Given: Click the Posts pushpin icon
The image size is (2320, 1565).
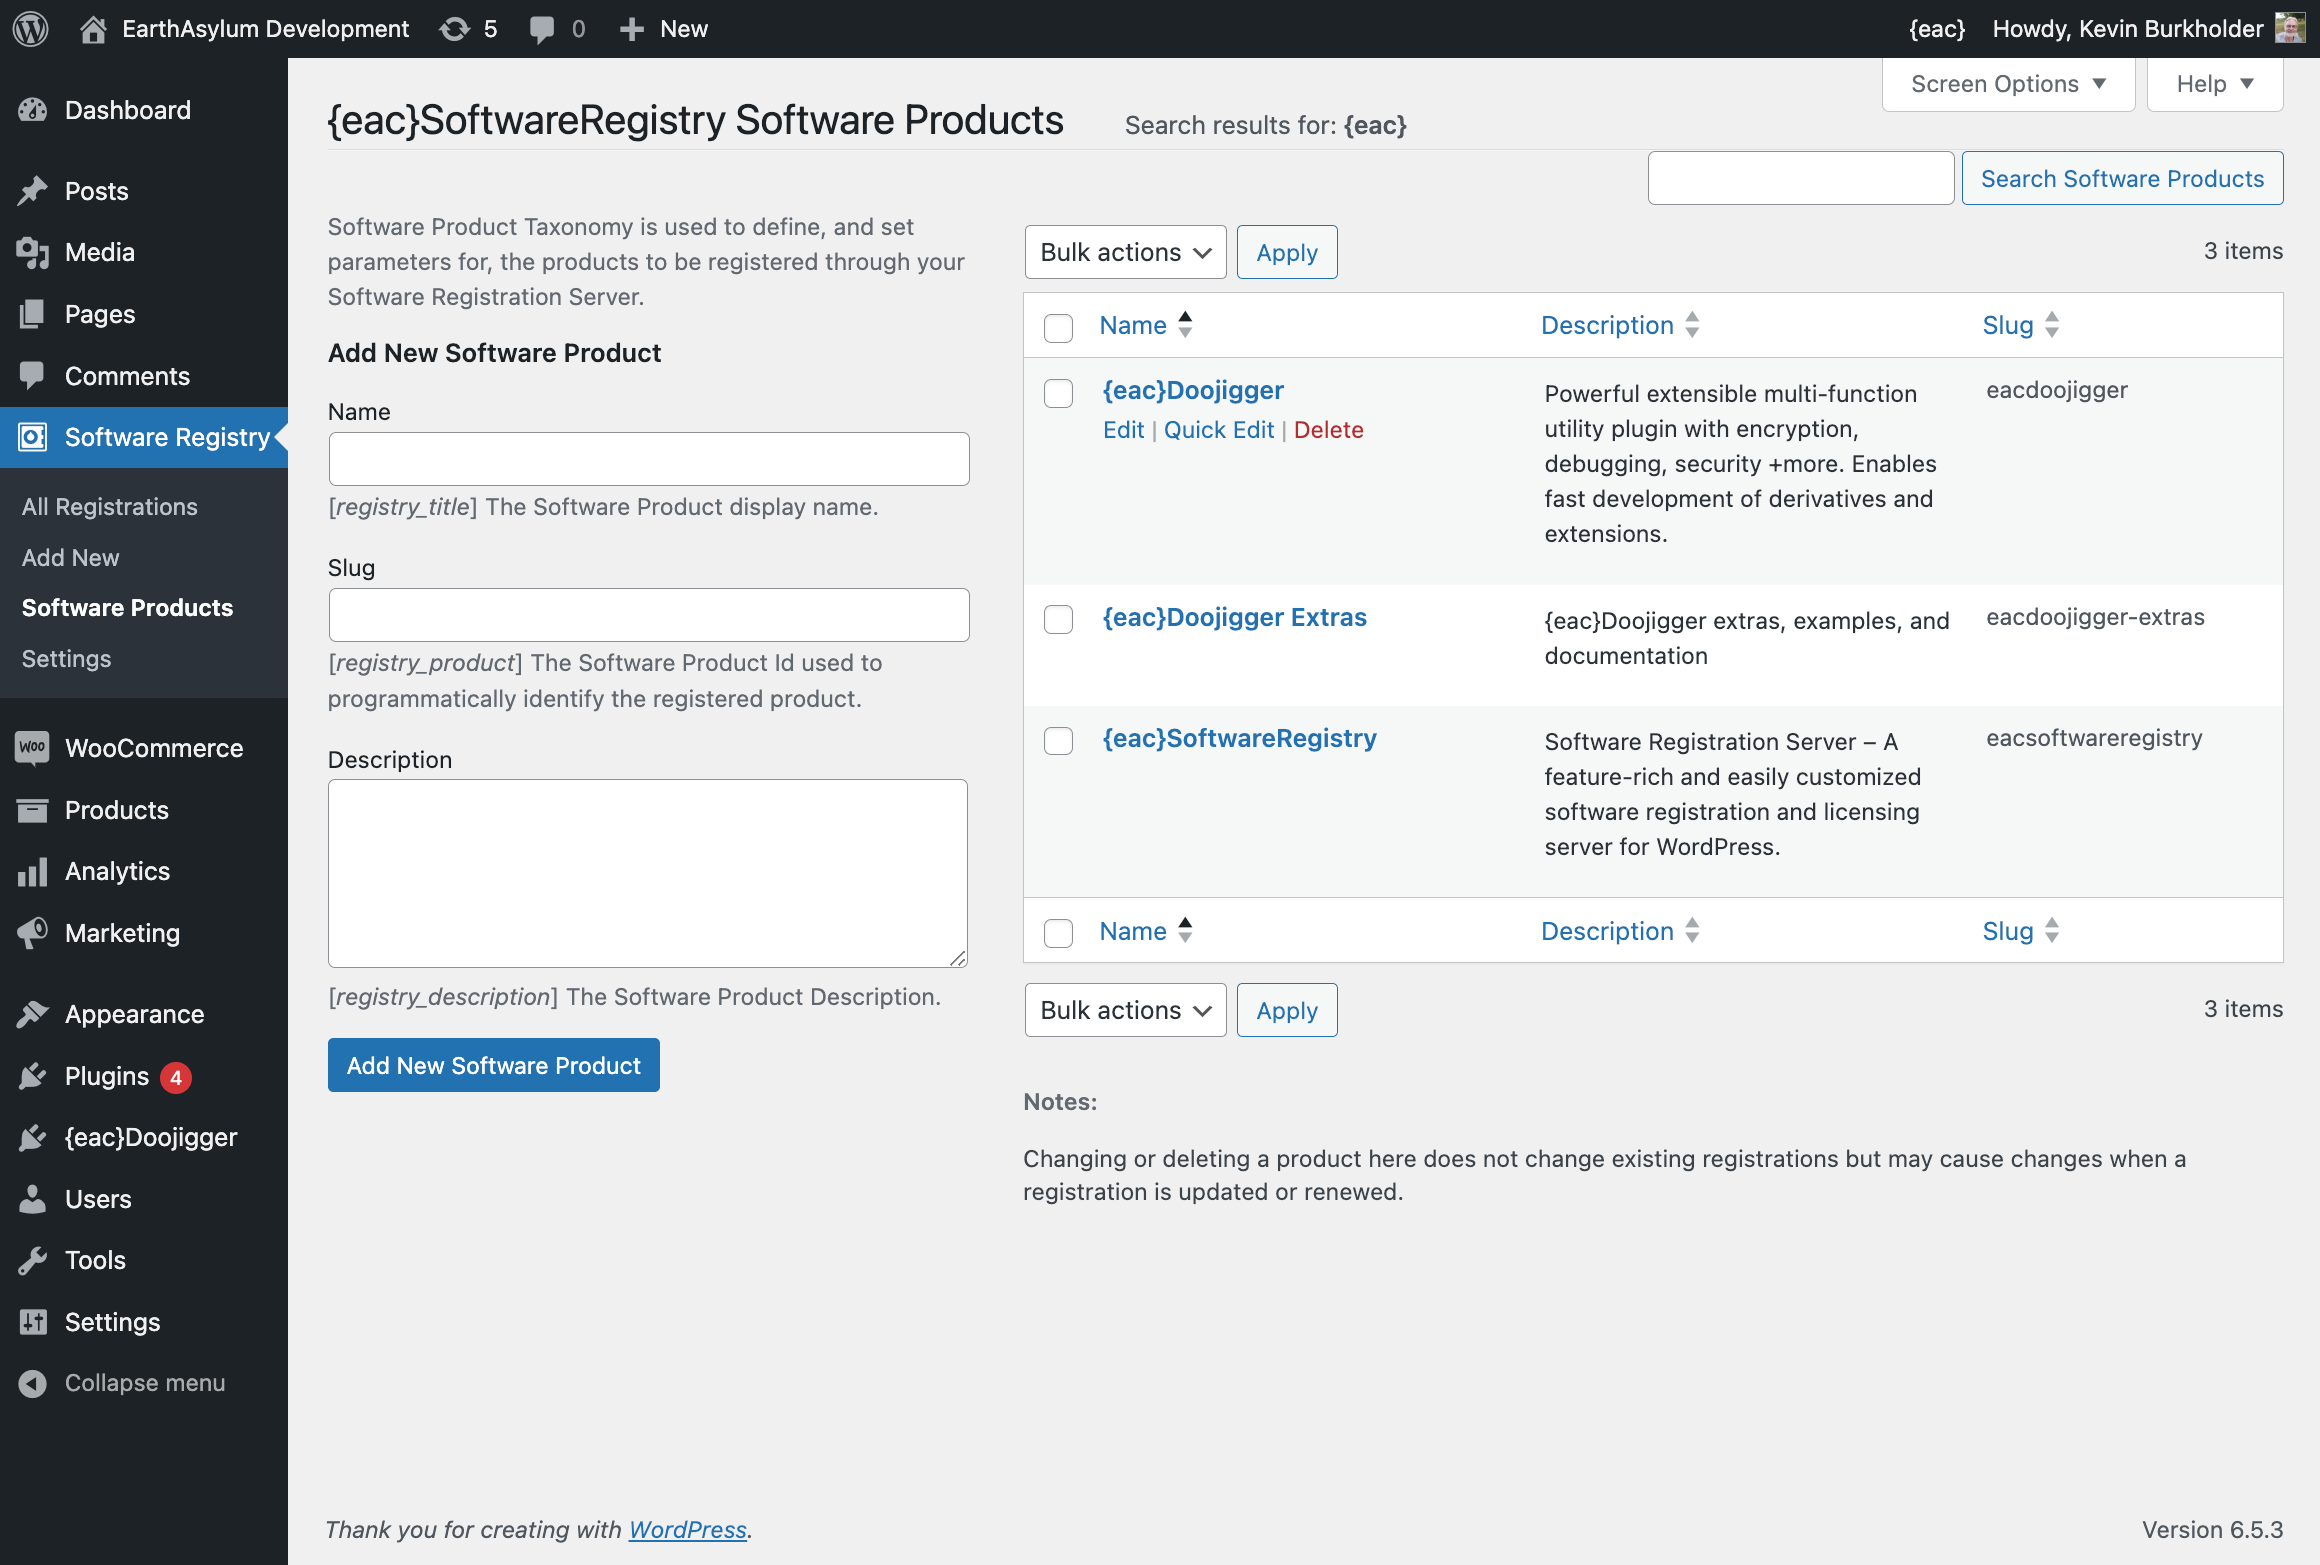Looking at the screenshot, I should coord(33,191).
